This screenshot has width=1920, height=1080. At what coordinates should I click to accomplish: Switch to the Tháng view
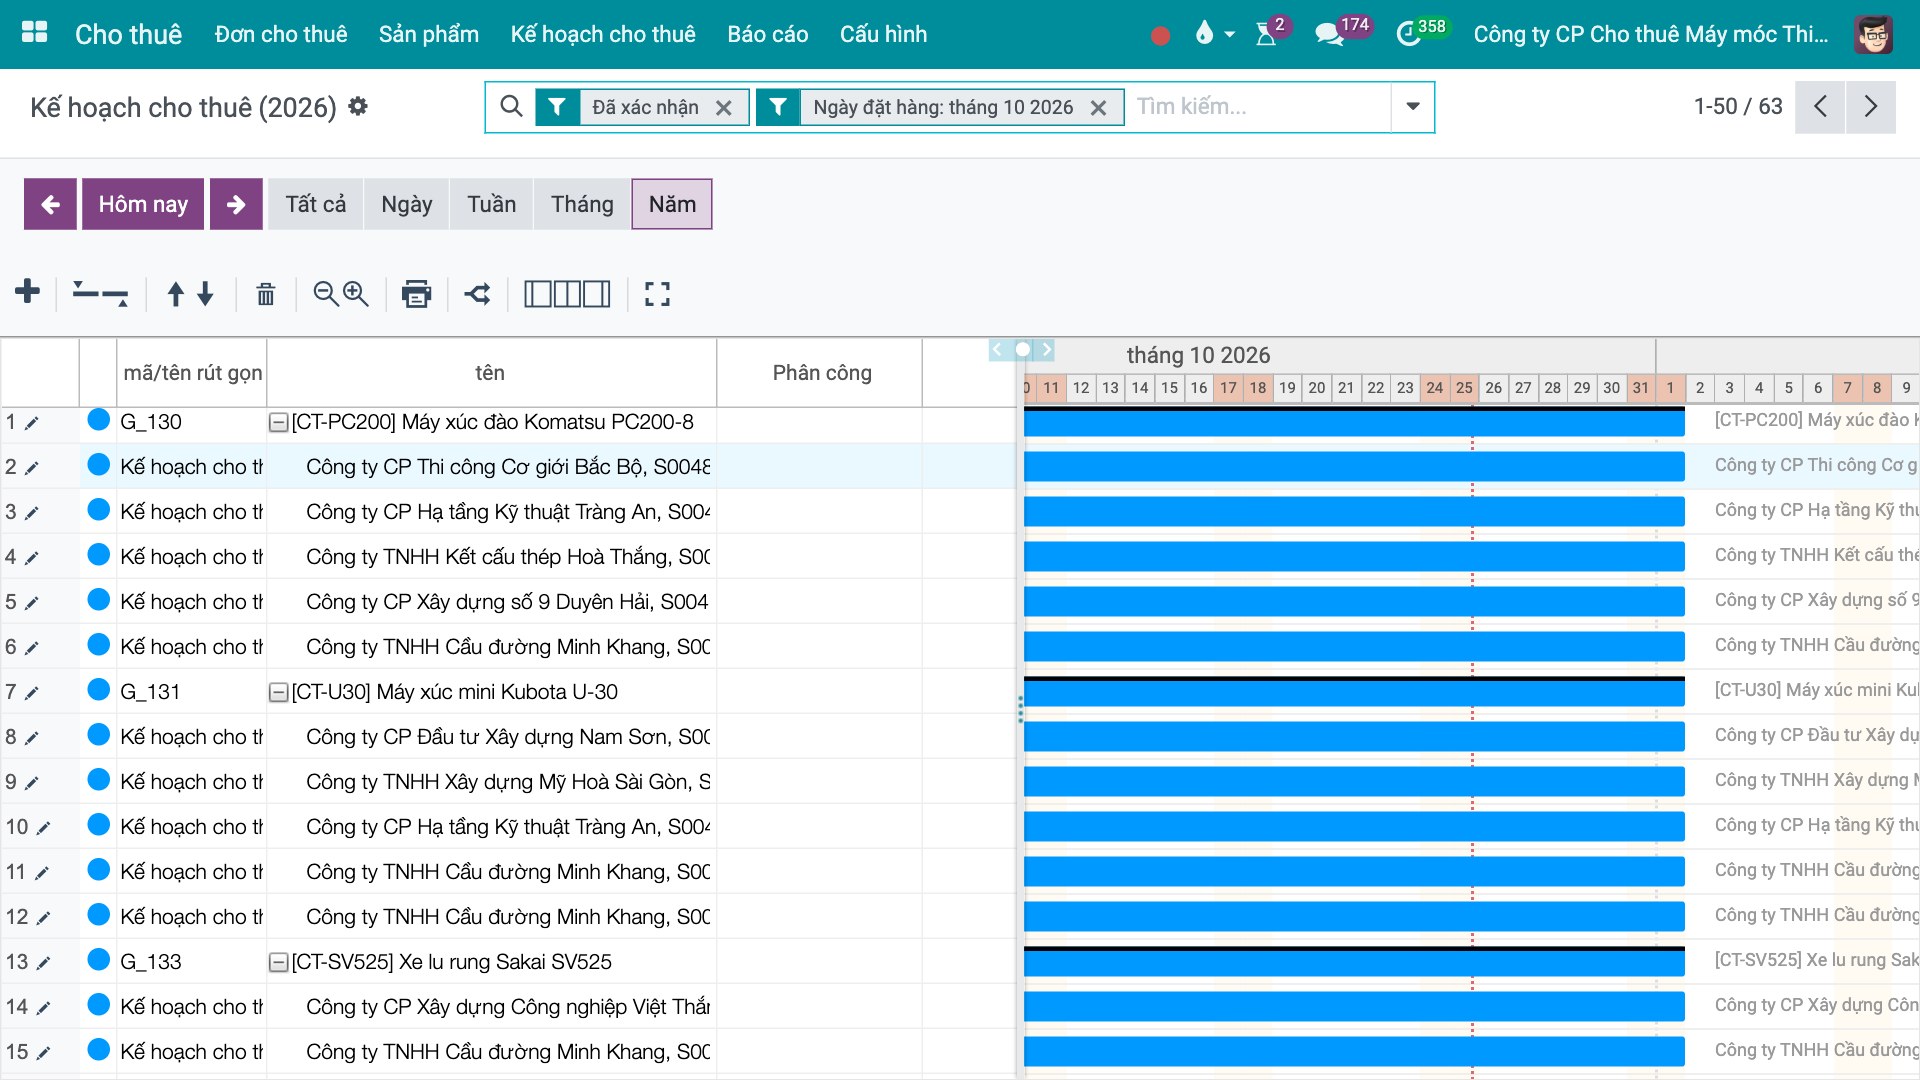click(582, 204)
